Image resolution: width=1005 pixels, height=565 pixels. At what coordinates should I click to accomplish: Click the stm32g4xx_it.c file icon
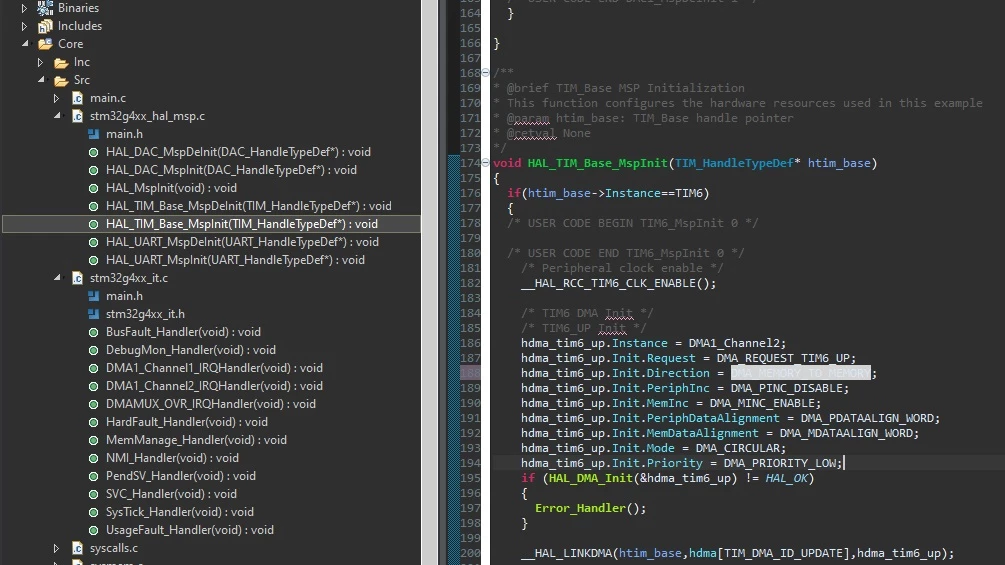click(x=77, y=278)
